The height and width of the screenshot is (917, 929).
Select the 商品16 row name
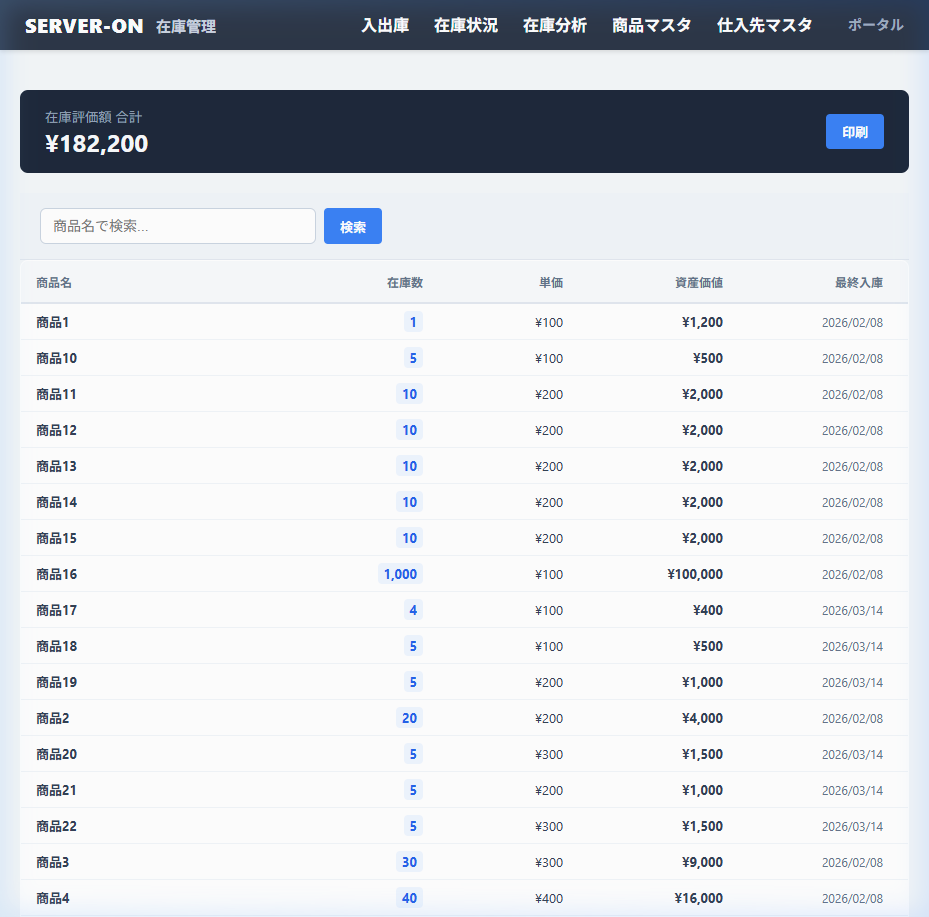[57, 574]
